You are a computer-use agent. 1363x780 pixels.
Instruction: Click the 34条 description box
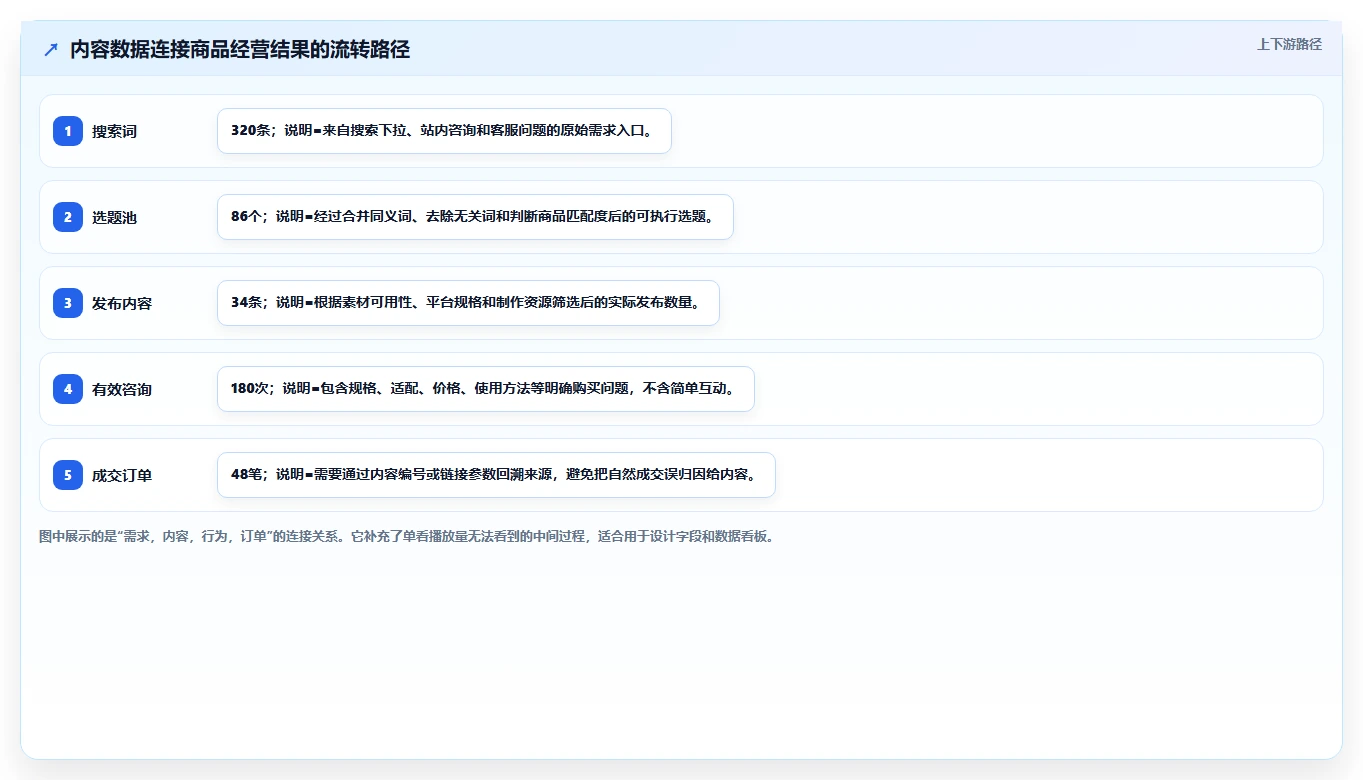coord(468,303)
